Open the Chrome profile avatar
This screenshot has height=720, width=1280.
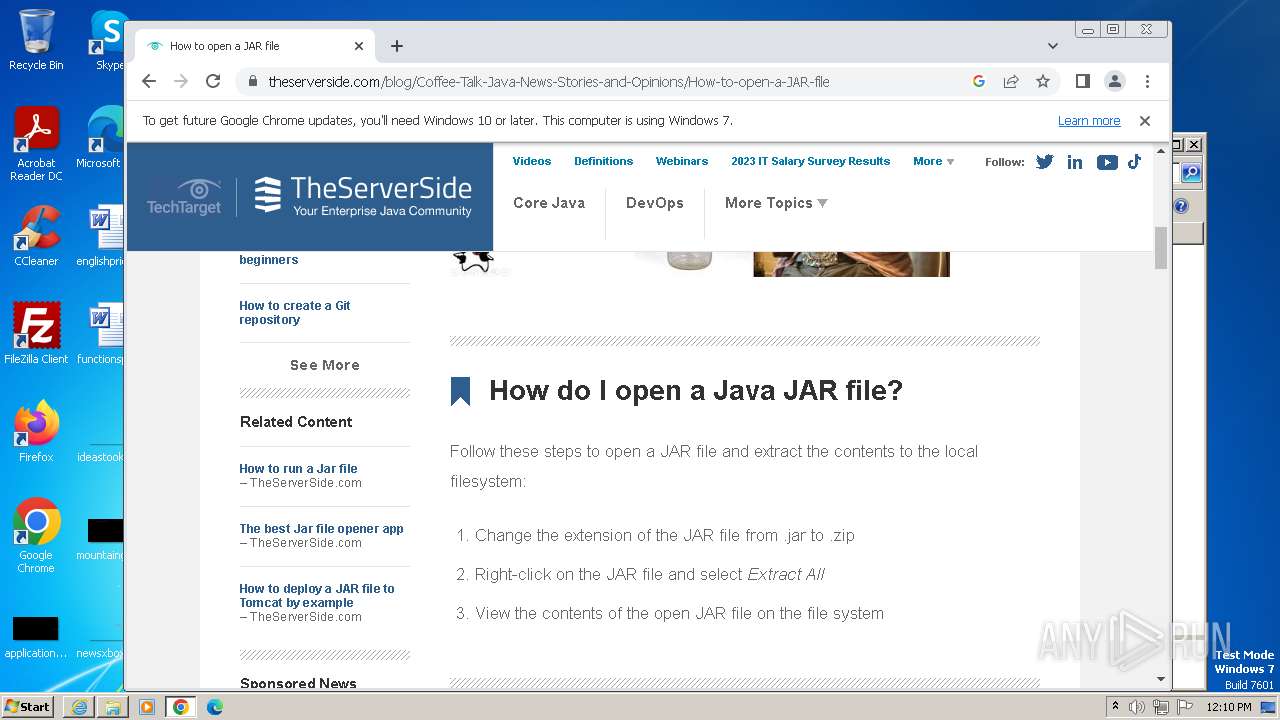pos(1114,81)
